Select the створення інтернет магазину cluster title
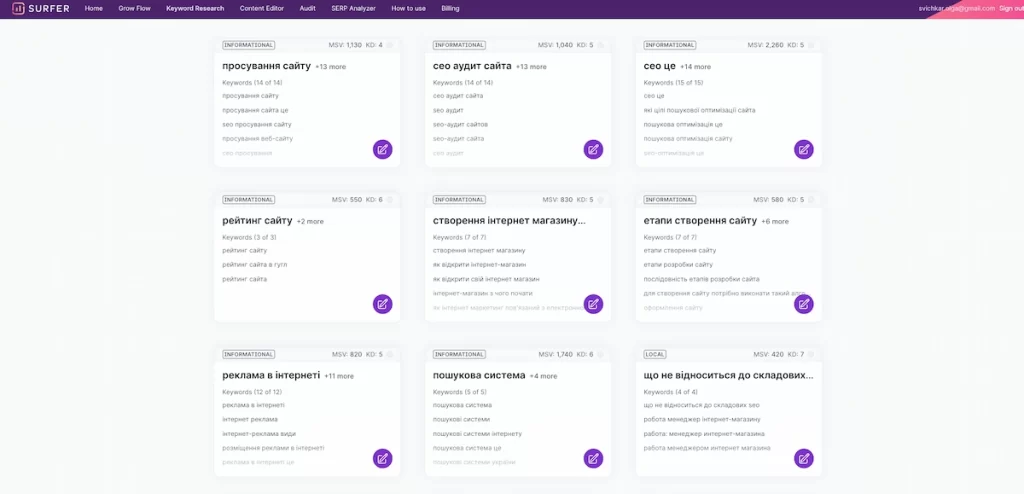1024x494 pixels. [509, 221]
